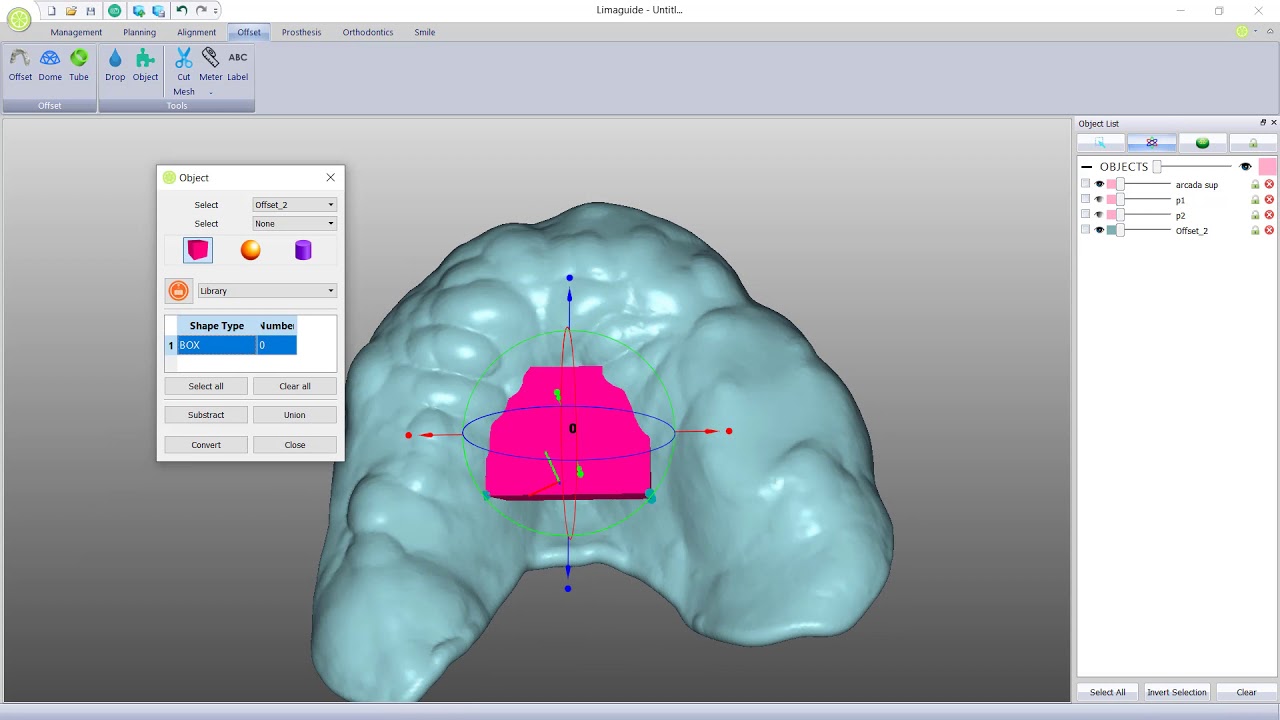This screenshot has height=720, width=1280.
Task: Open the Library dropdown
Action: point(267,291)
